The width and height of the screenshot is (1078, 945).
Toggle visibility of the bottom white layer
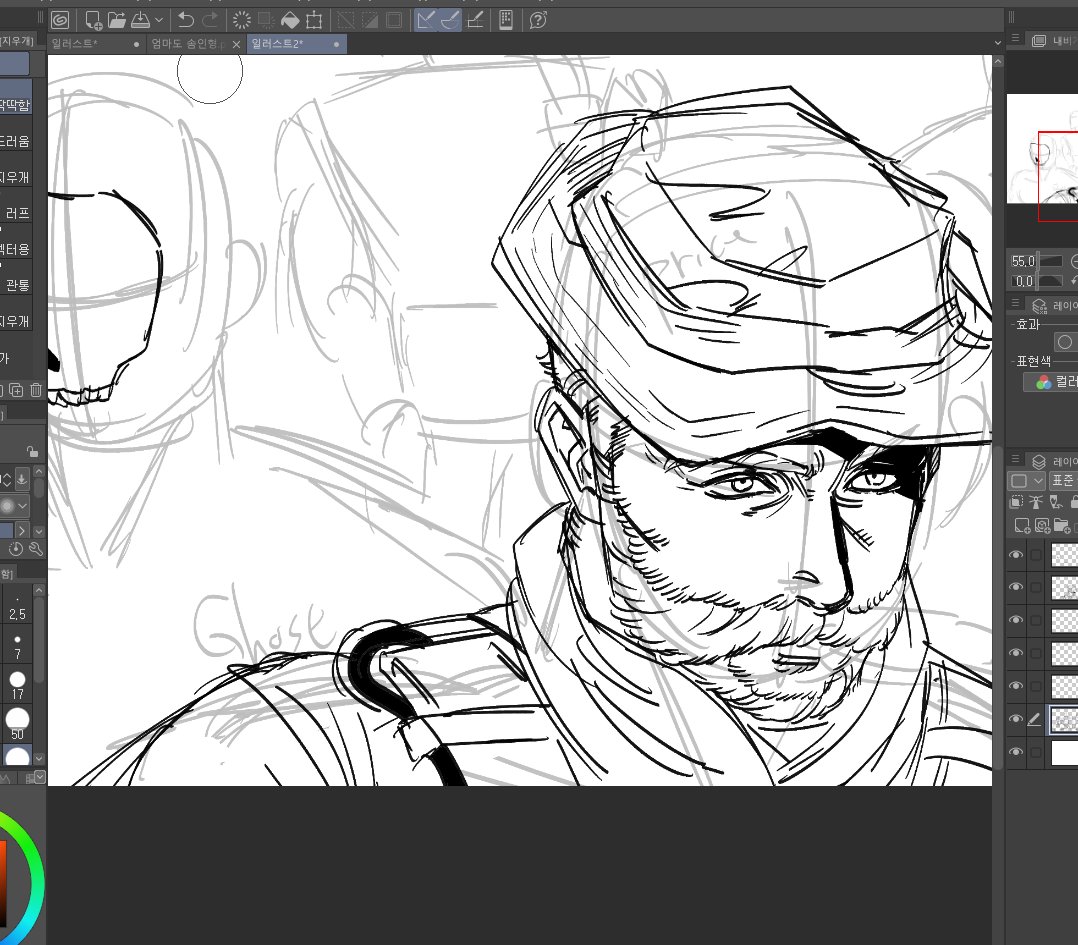pos(1016,753)
